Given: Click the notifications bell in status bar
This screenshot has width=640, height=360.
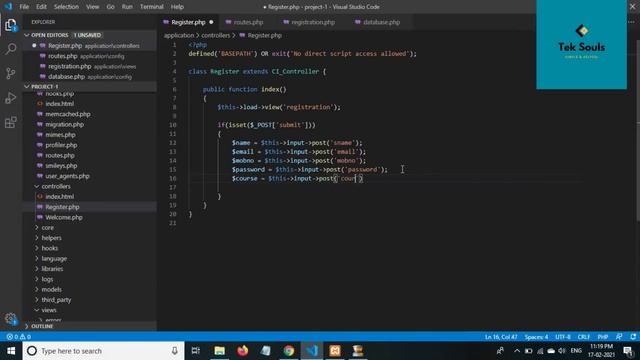Looking at the screenshot, I should (x=633, y=337).
